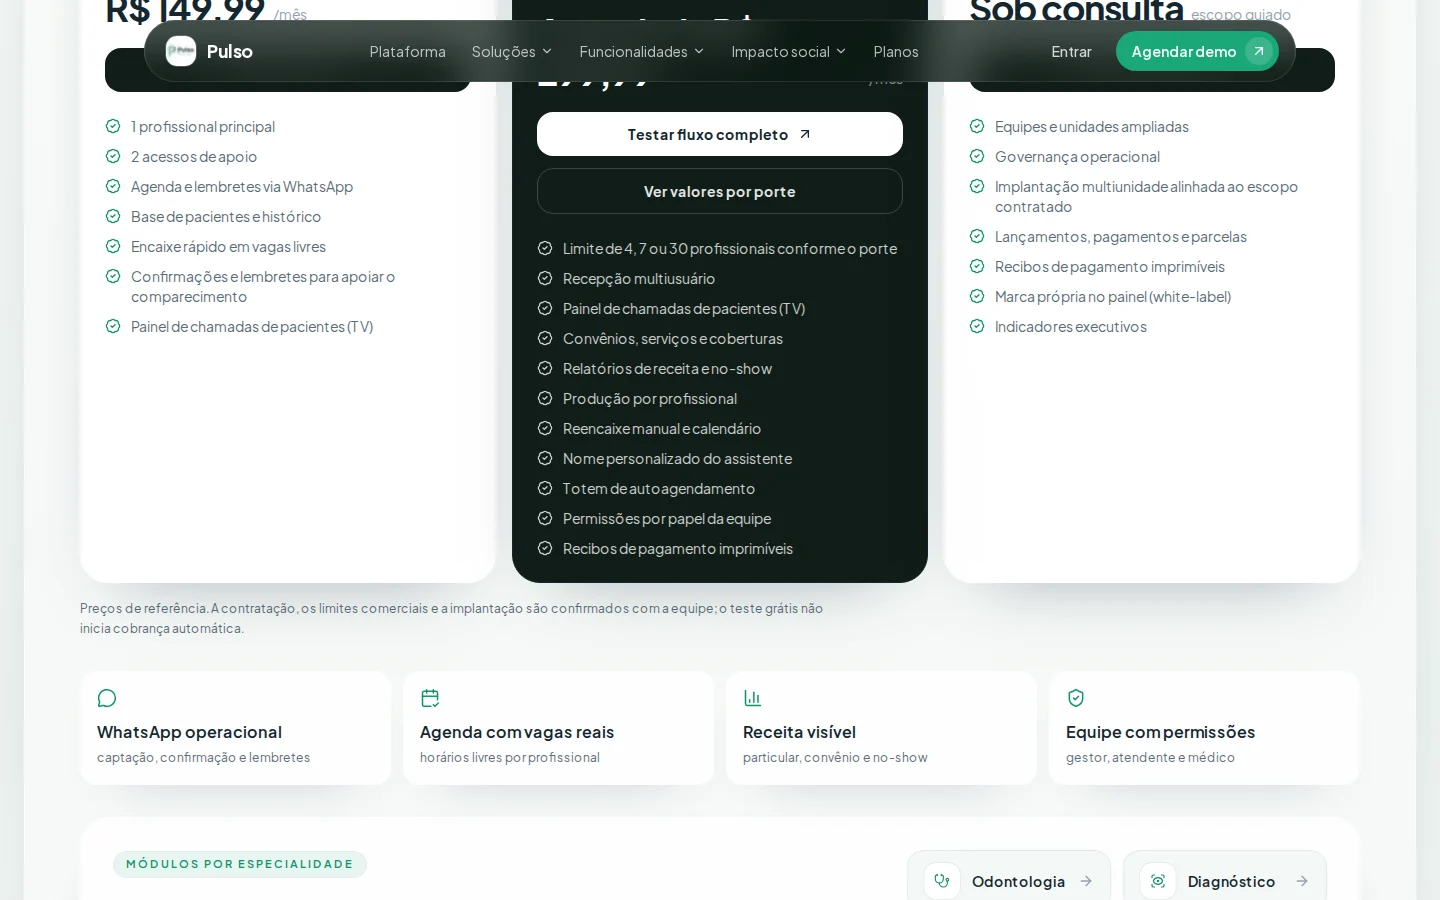Viewport: 1440px width, 900px height.
Task: Click the stethoscope icon beside Odontologia
Action: pyautogui.click(x=942, y=881)
